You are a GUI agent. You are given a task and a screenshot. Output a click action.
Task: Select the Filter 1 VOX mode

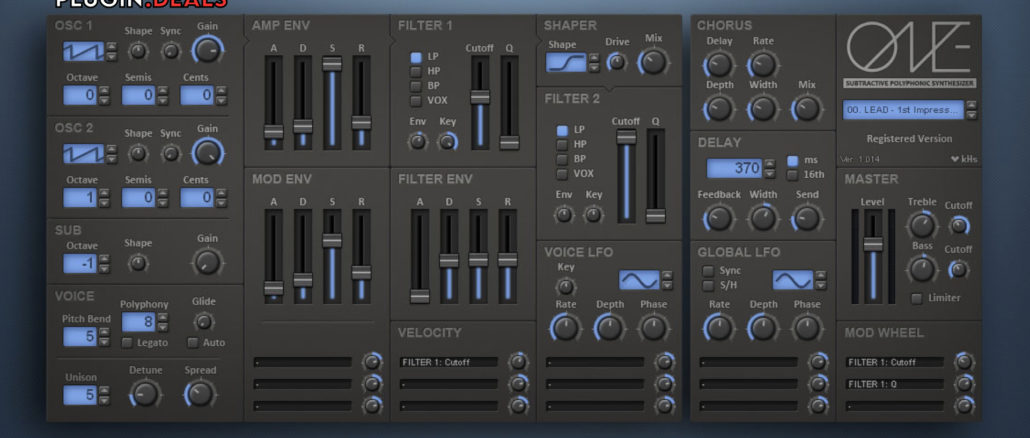[416, 100]
